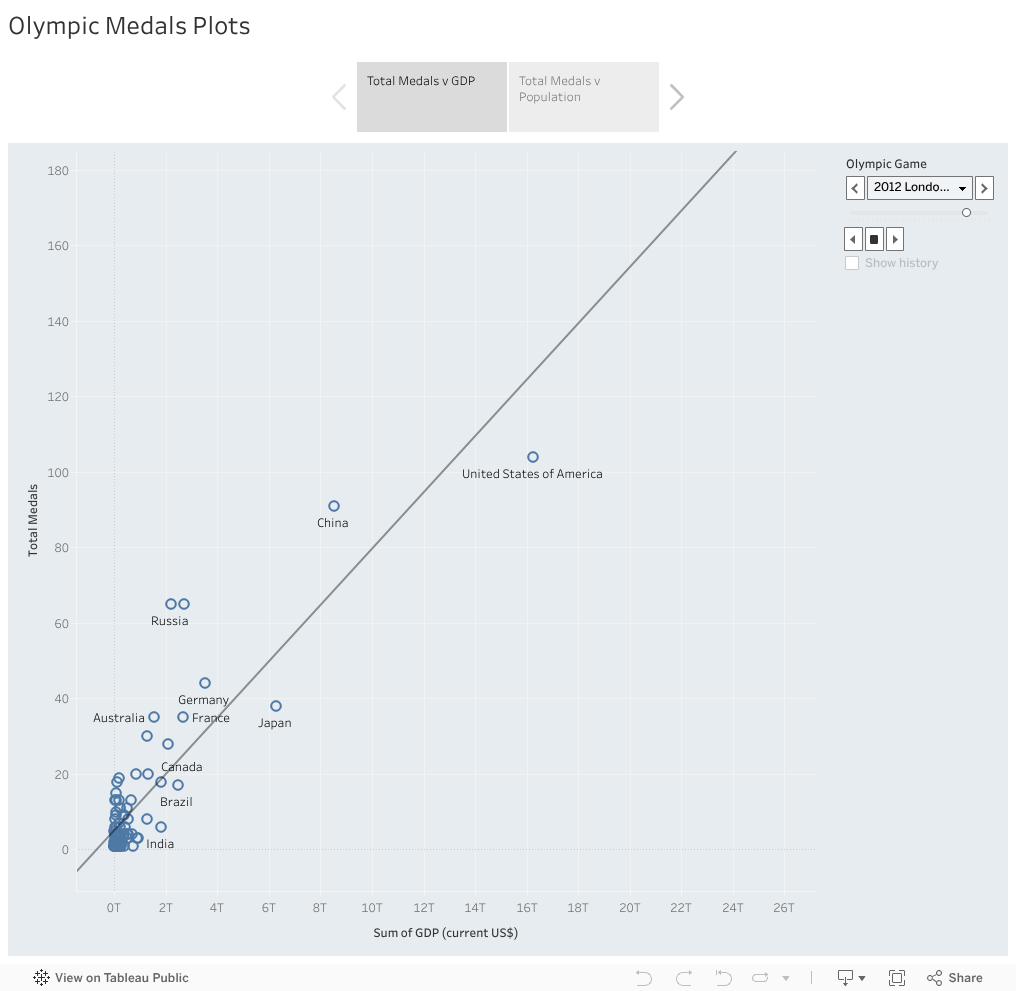
Task: Click the next story point arrow
Action: click(x=677, y=96)
